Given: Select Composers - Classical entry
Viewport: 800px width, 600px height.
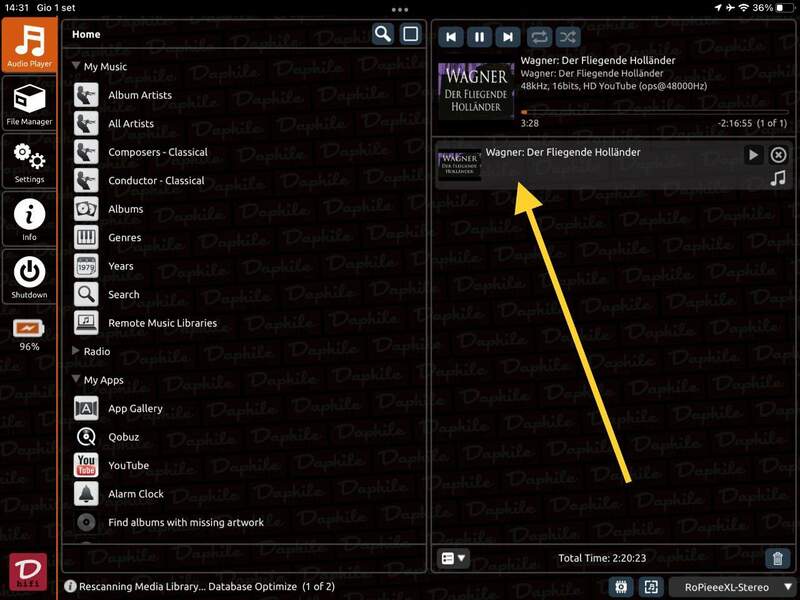Looking at the screenshot, I should 157,152.
